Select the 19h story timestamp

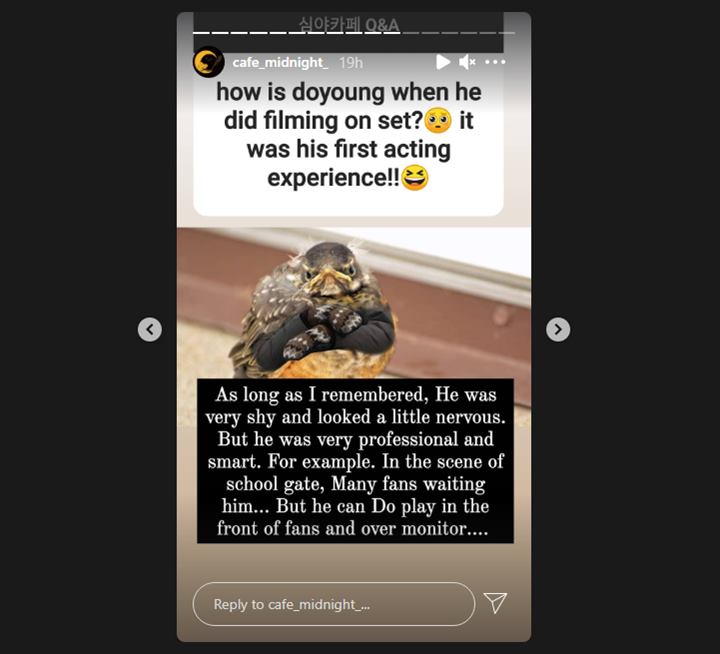pyautogui.click(x=351, y=62)
